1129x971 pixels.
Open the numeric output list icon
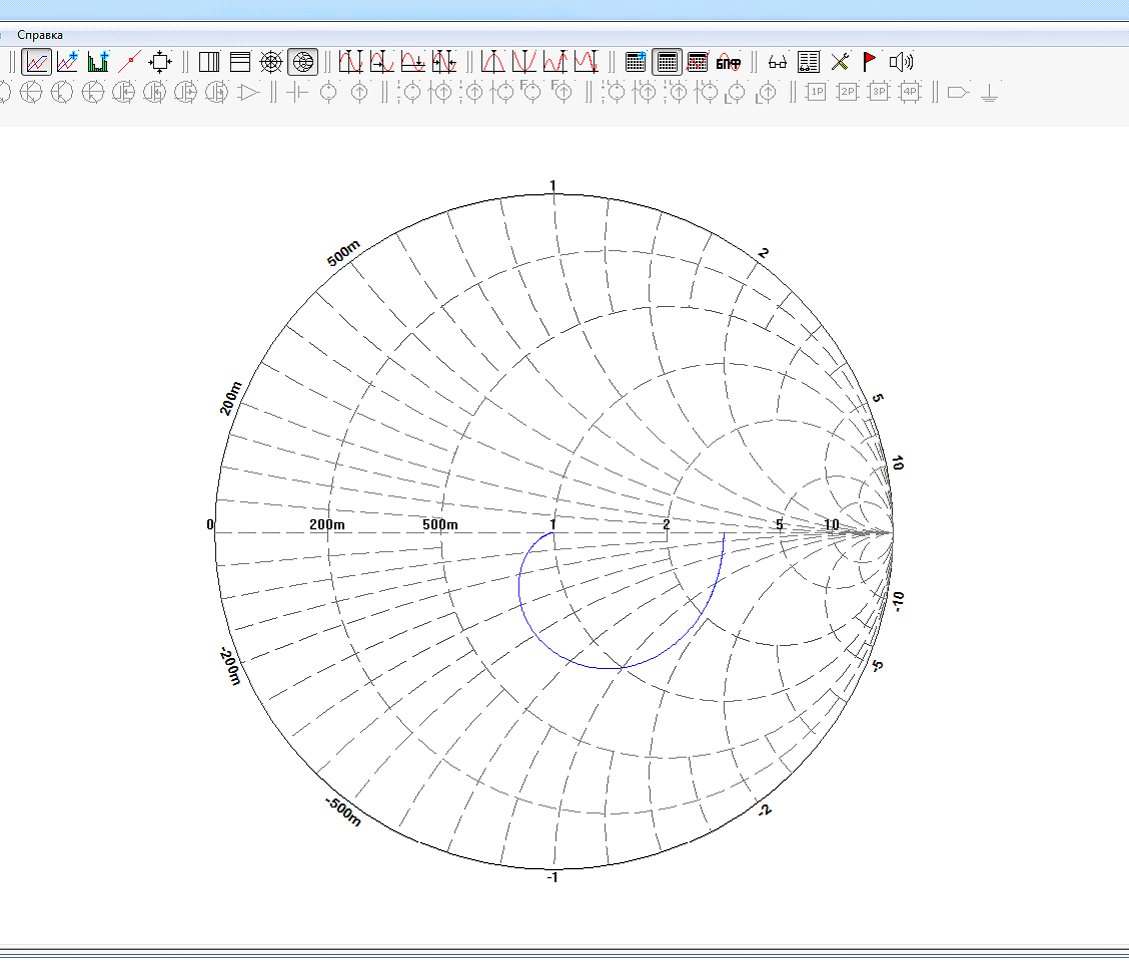pyautogui.click(x=809, y=62)
